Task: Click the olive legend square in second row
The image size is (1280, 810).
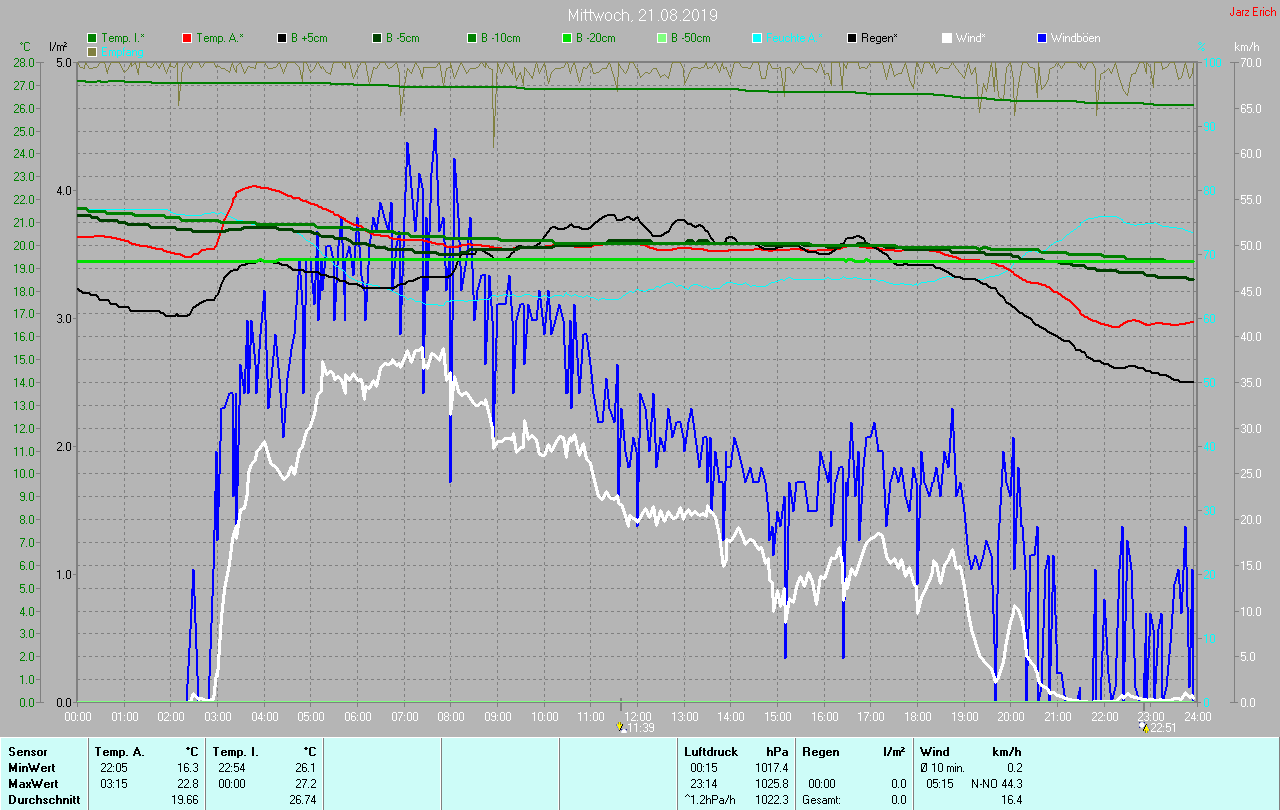Action: 92,51
